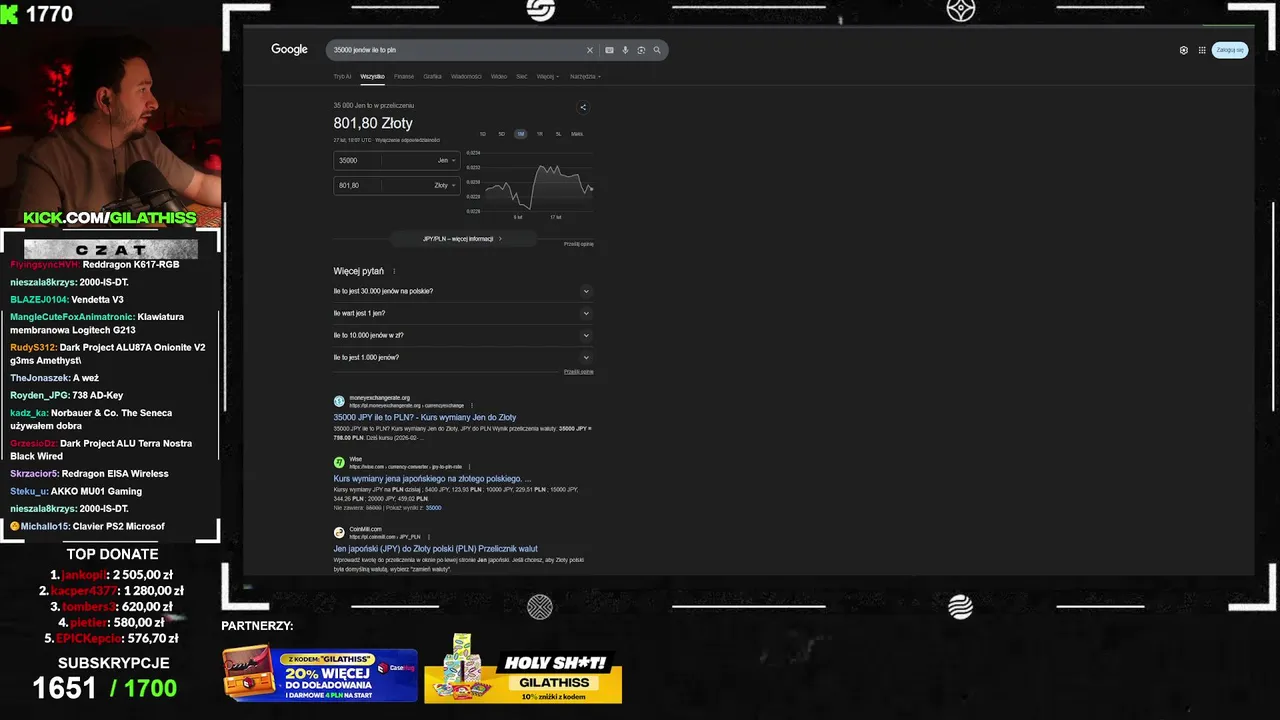Open Google Lens image search icon
Image resolution: width=1280 pixels, height=720 pixels.
641,50
